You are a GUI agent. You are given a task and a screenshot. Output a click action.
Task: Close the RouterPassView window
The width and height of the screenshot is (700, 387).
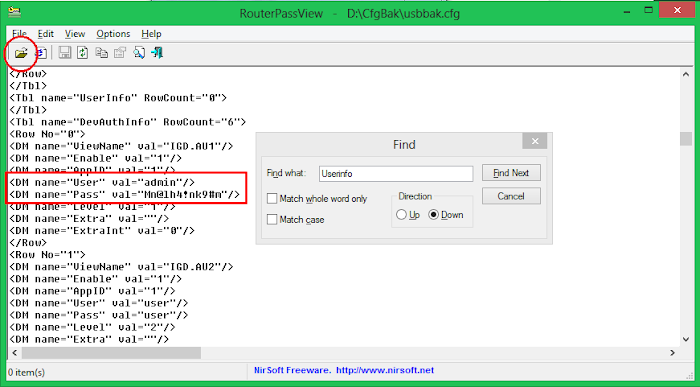677,10
